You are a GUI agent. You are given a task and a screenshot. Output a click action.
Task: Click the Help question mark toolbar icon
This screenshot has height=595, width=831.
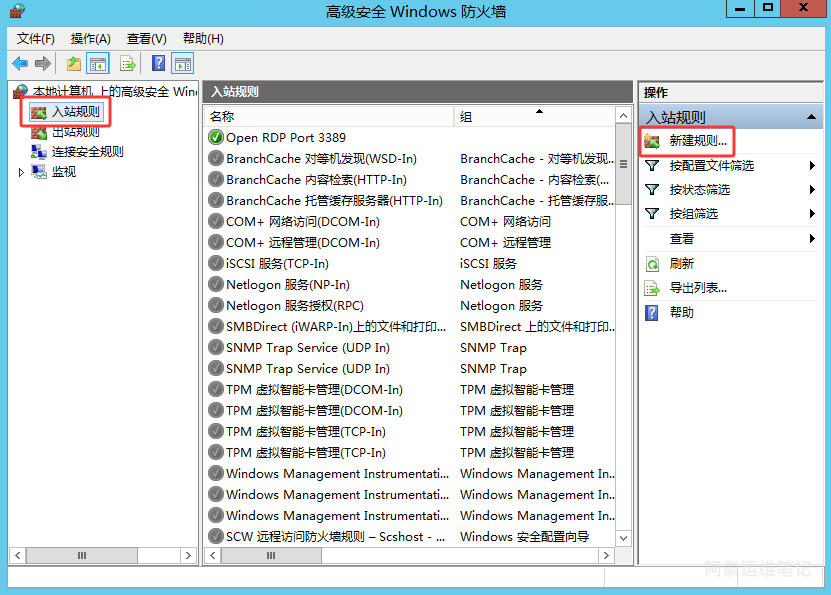tap(158, 64)
